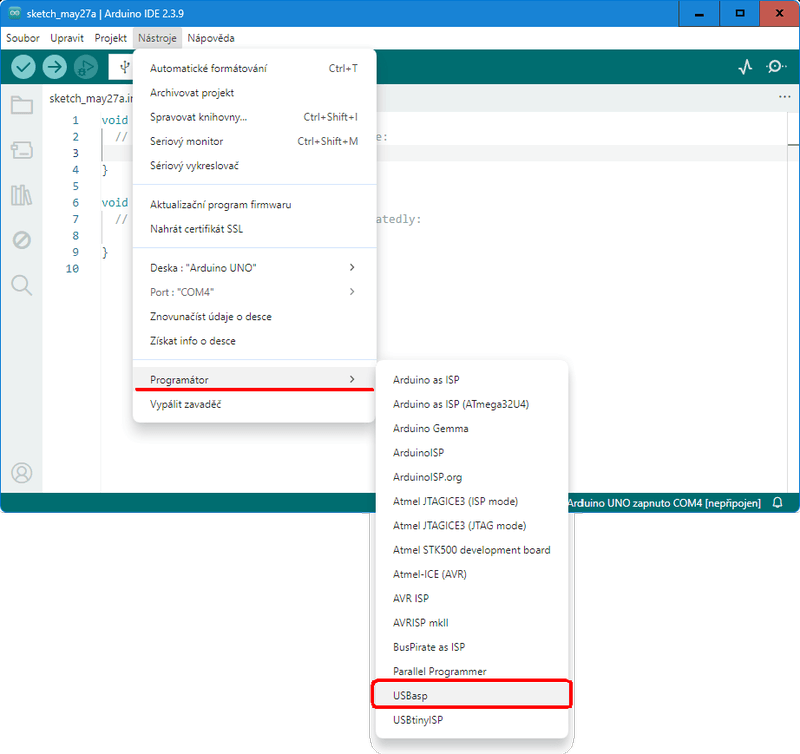800x754 pixels.
Task: Open the Debug sidebar panel icon
Action: 22,240
